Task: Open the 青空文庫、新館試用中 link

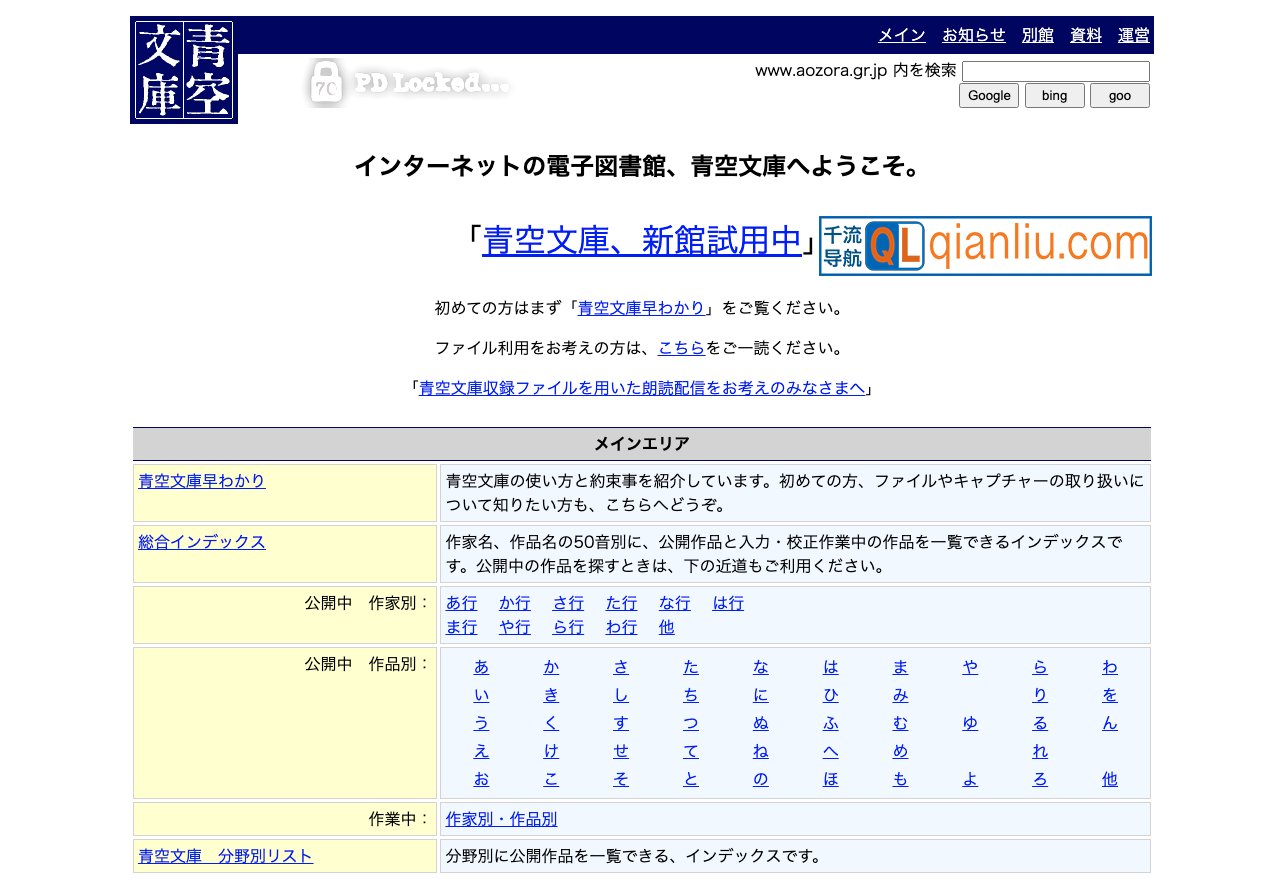Action: (x=642, y=242)
